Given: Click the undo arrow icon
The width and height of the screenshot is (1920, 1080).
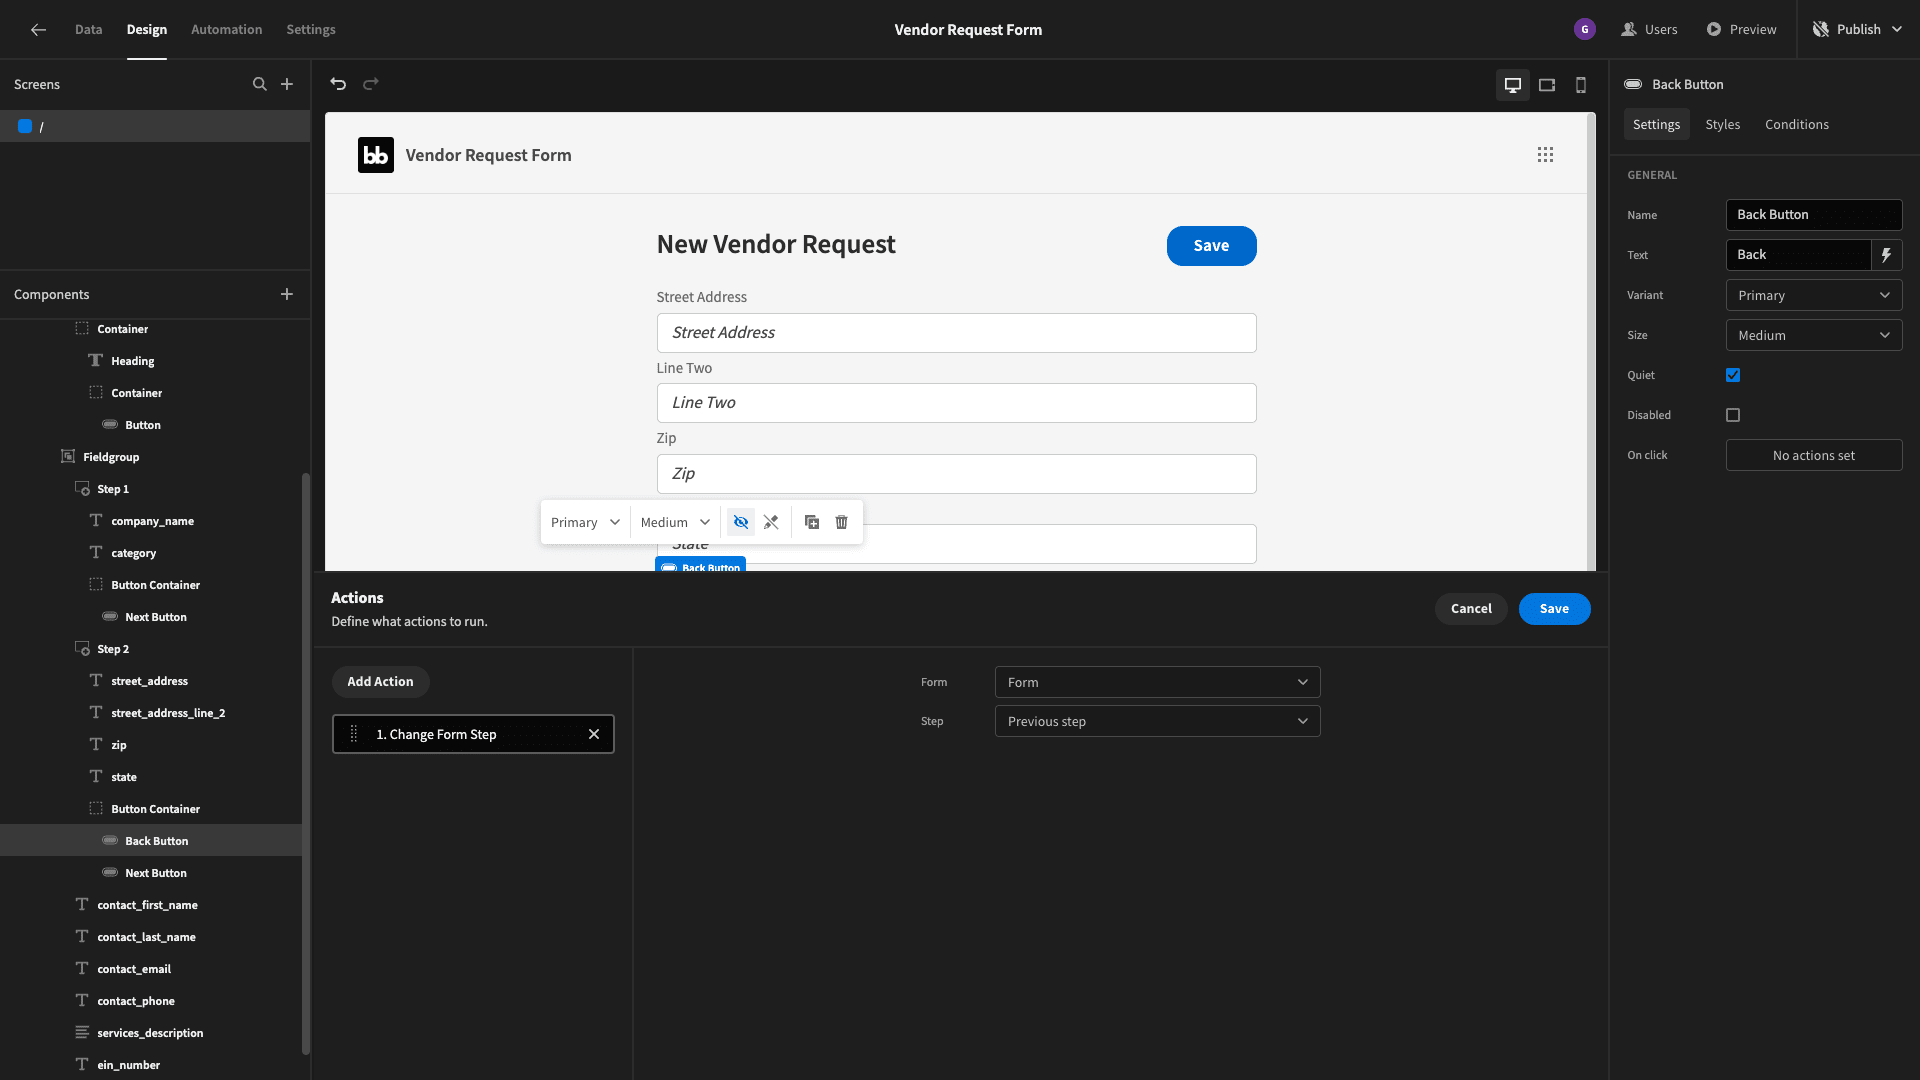Looking at the screenshot, I should click(339, 84).
